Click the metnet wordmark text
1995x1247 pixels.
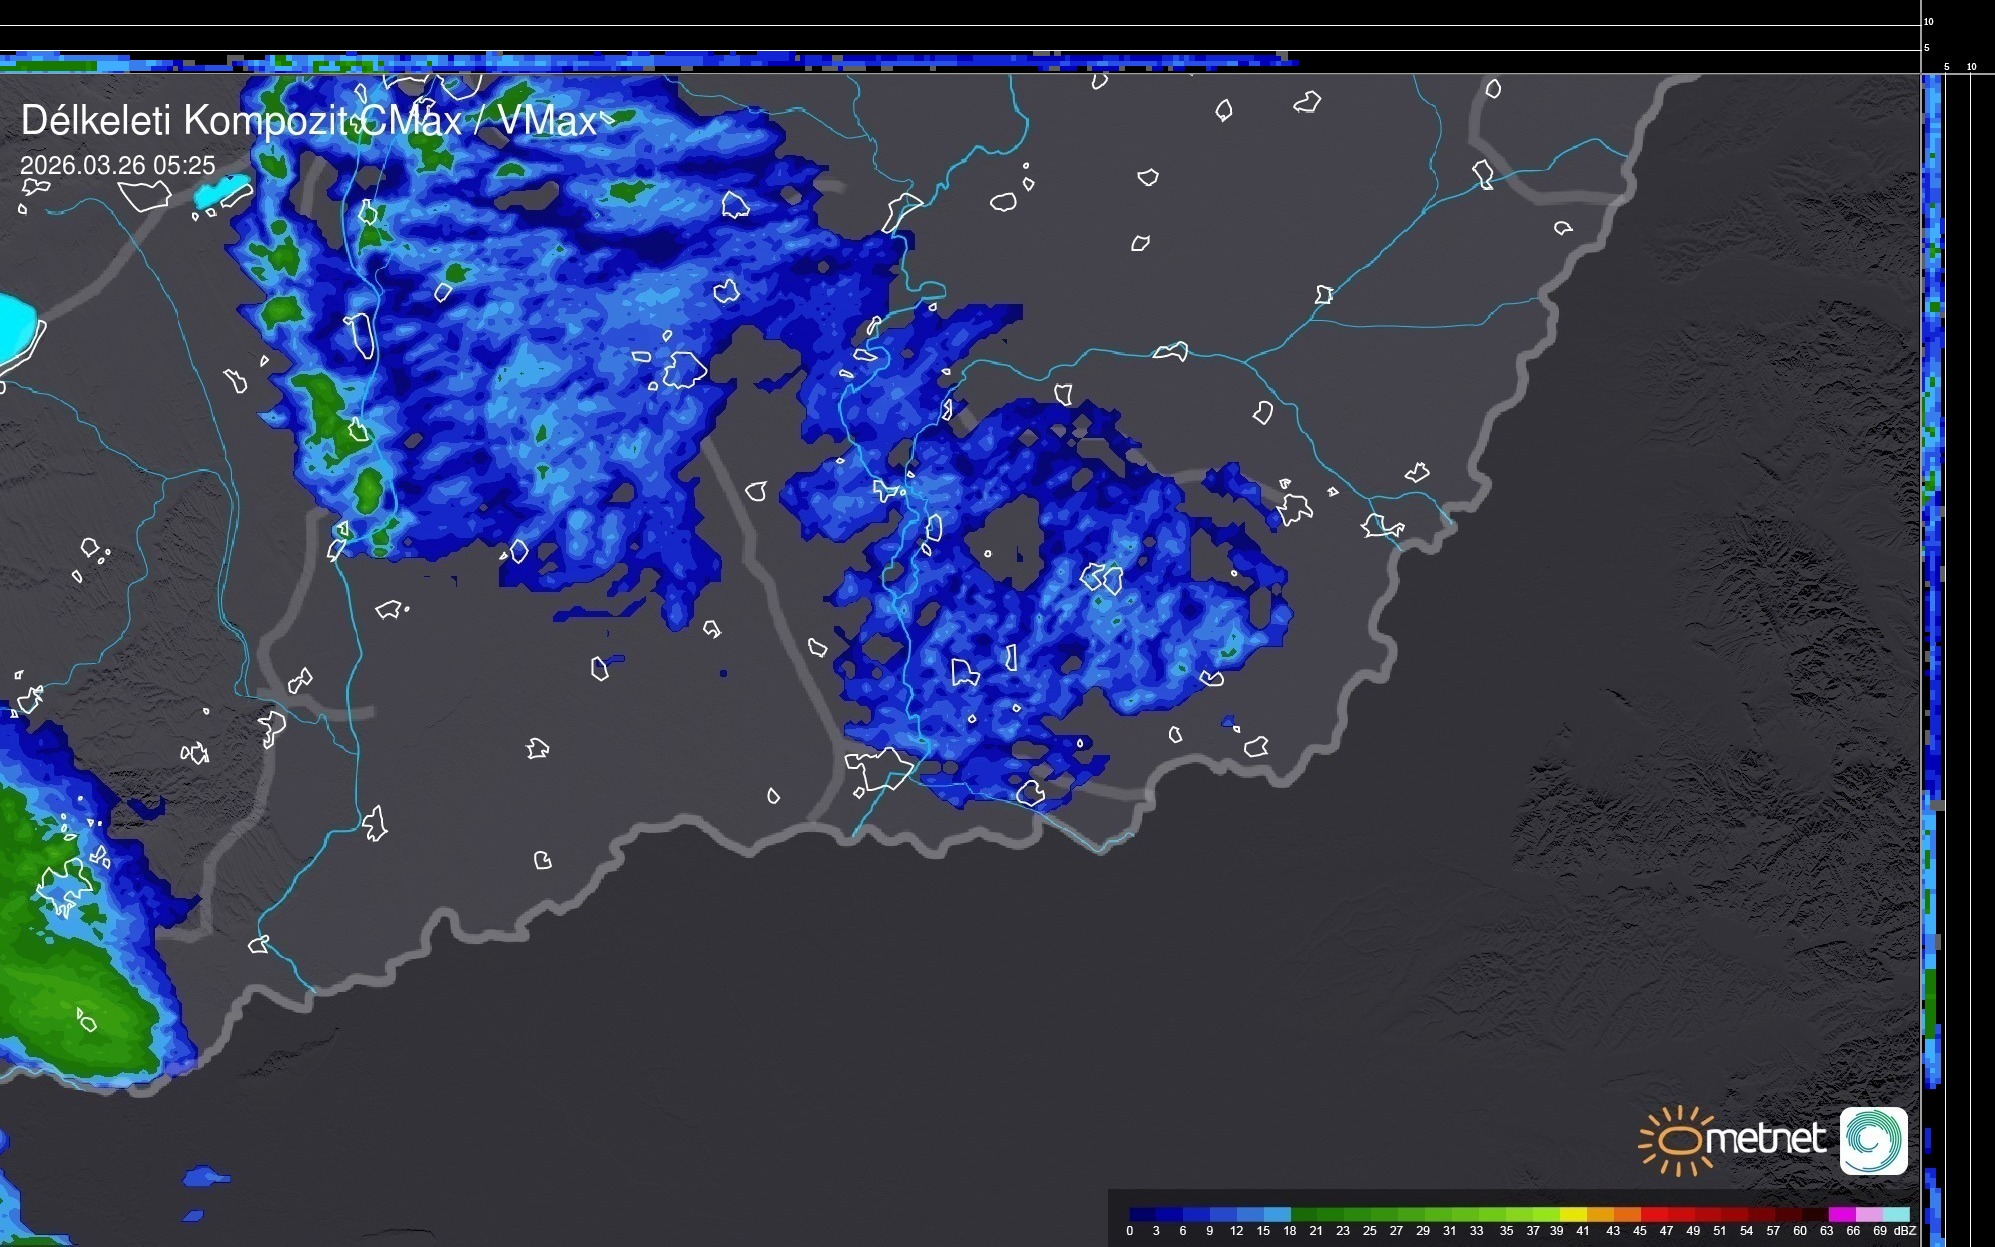click(1765, 1139)
